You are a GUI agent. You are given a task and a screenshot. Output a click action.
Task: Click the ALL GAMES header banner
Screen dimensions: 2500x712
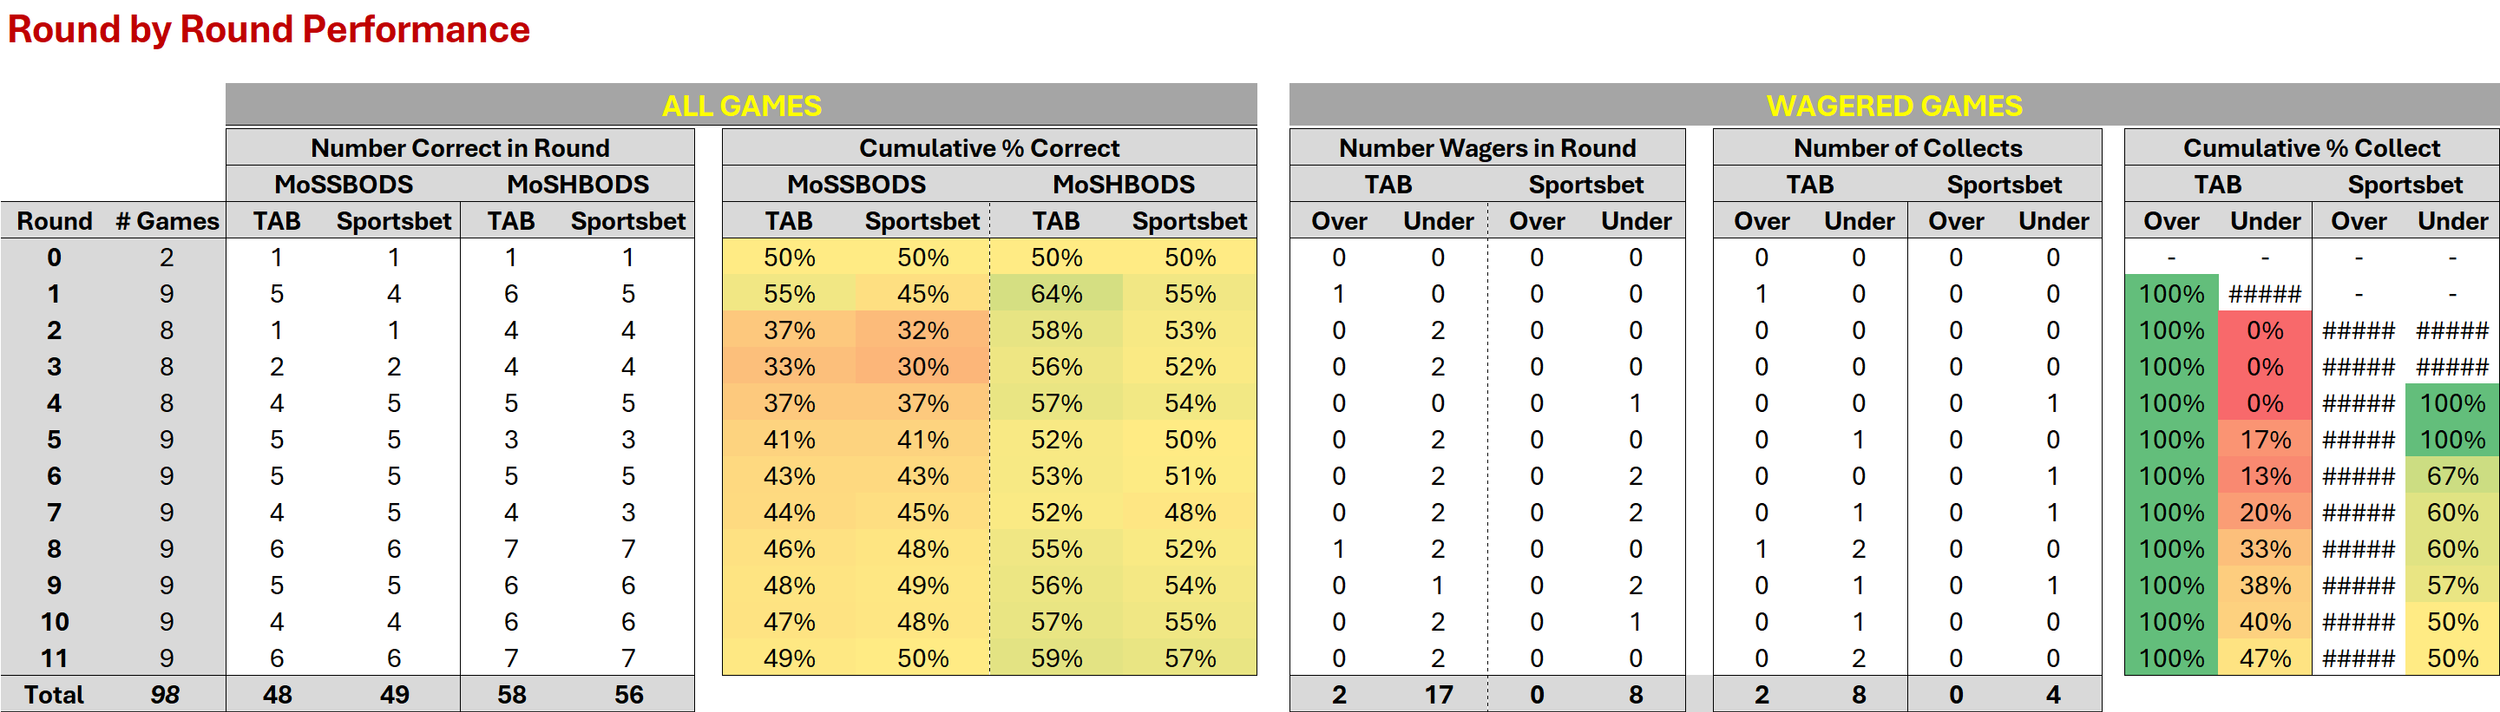[741, 105]
